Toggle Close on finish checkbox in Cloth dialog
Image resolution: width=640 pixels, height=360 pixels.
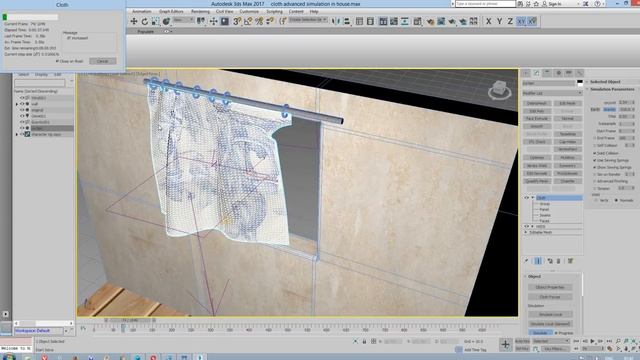tap(57, 61)
